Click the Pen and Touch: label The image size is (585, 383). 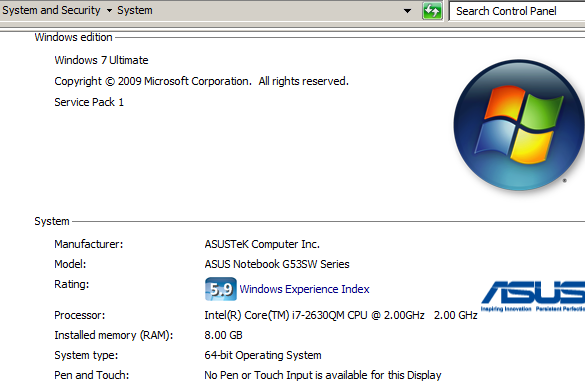pyautogui.click(x=92, y=375)
